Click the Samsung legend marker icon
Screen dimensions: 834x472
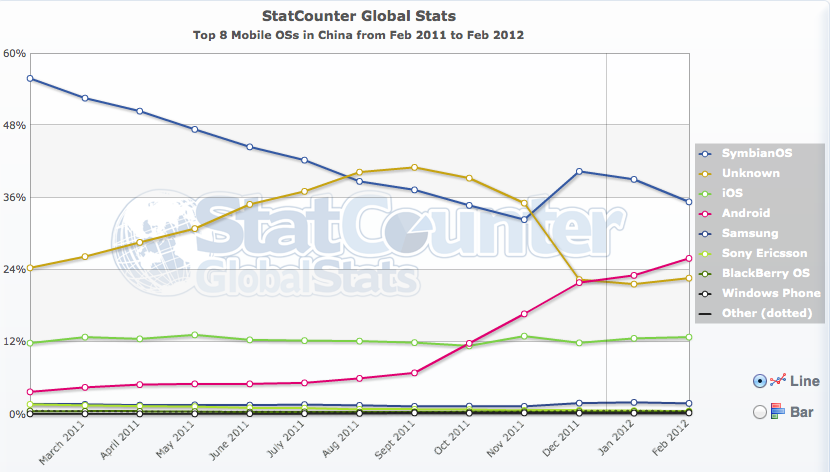click(x=706, y=233)
